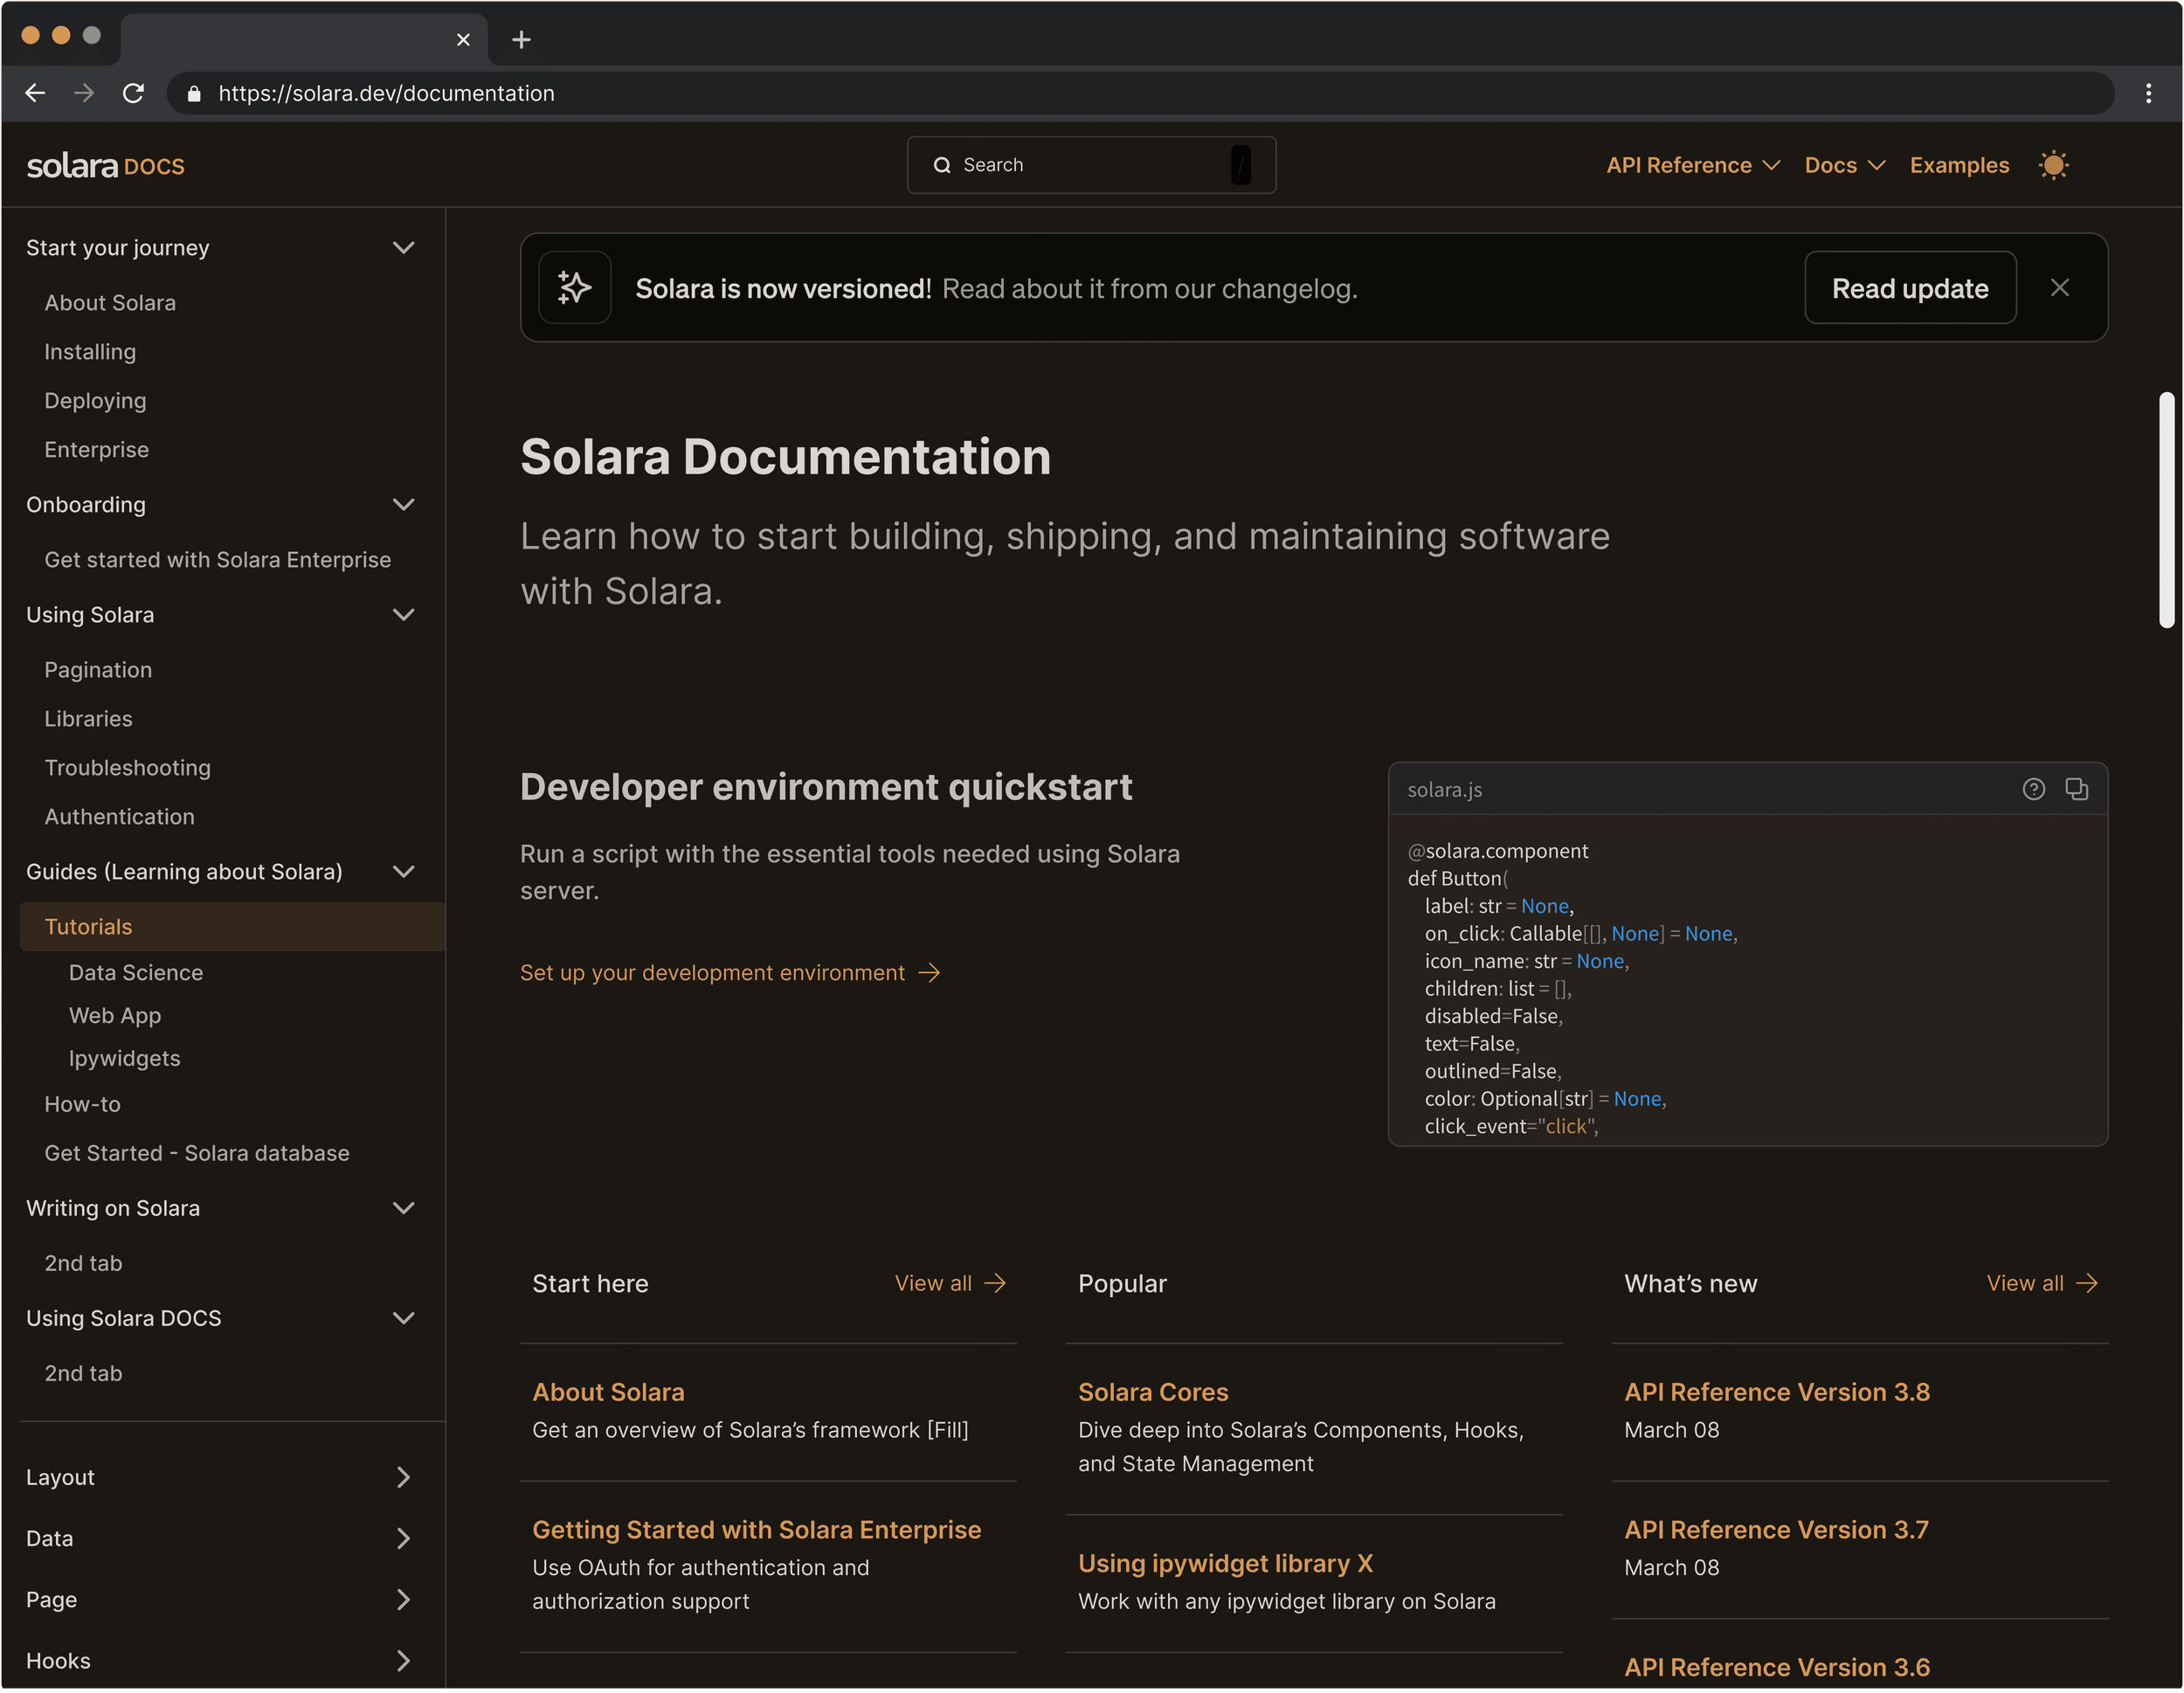Viewport: 2184px width, 1693px height.
Task: Click arrow next to Start here View all
Action: coord(995,1283)
